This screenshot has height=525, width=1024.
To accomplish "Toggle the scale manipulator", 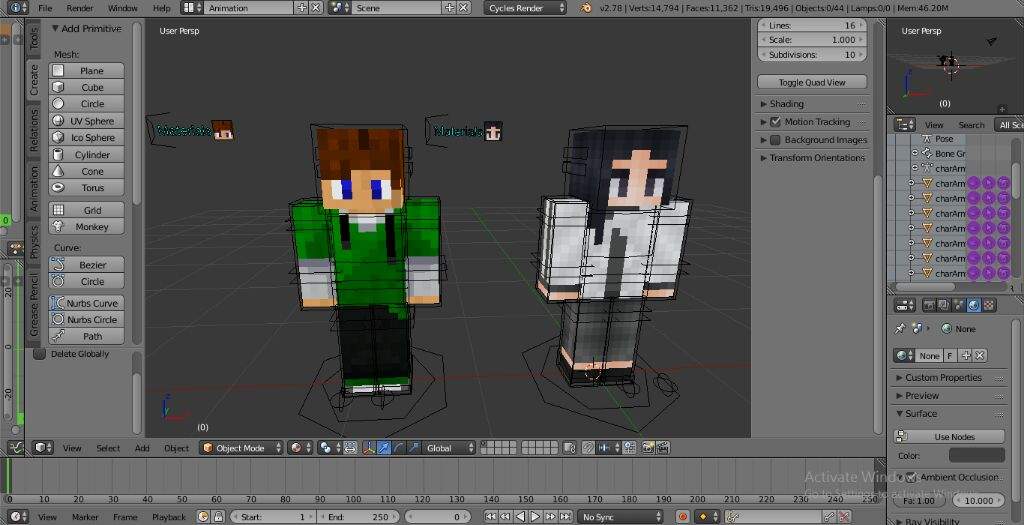I will [x=413, y=448].
